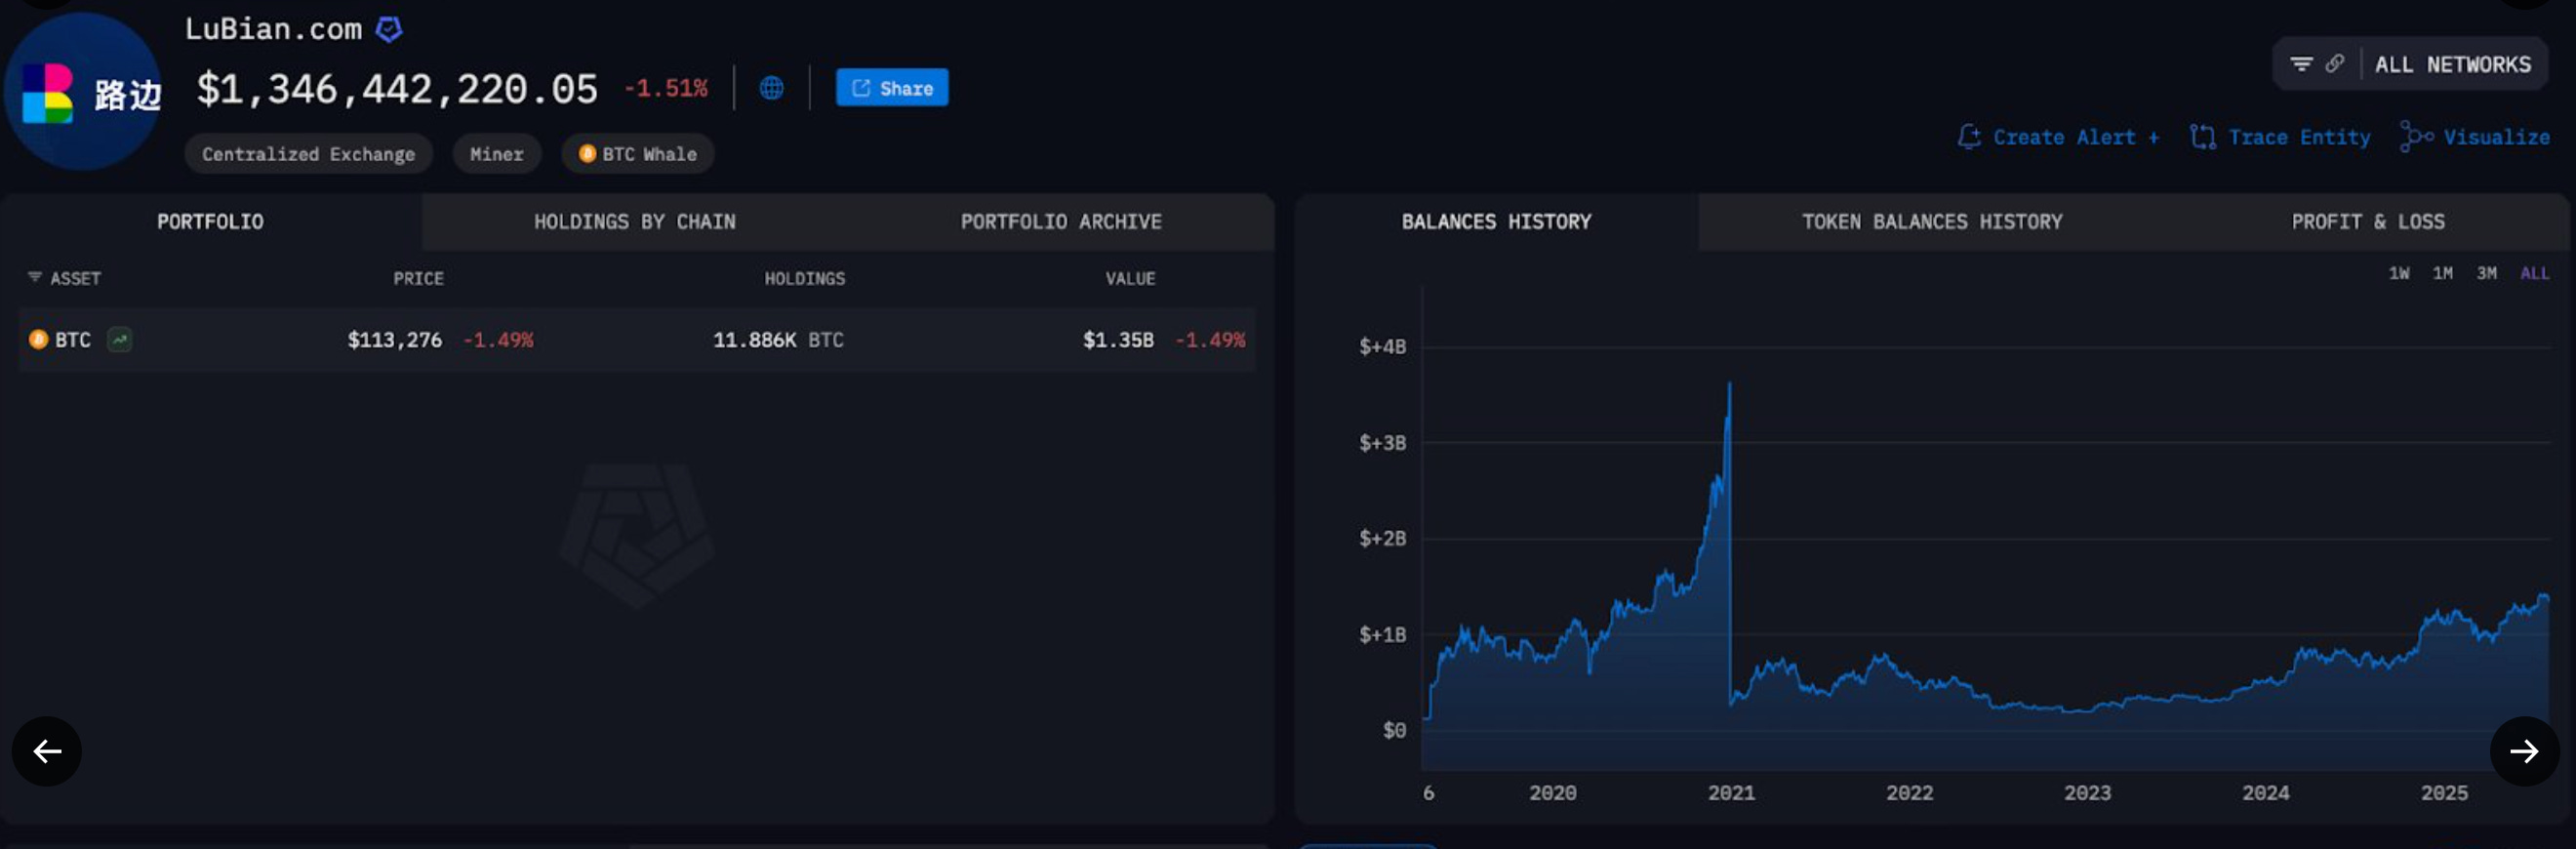Switch to the PORTFOLIO tab
Screen dimensions: 2576x849
coord(210,222)
